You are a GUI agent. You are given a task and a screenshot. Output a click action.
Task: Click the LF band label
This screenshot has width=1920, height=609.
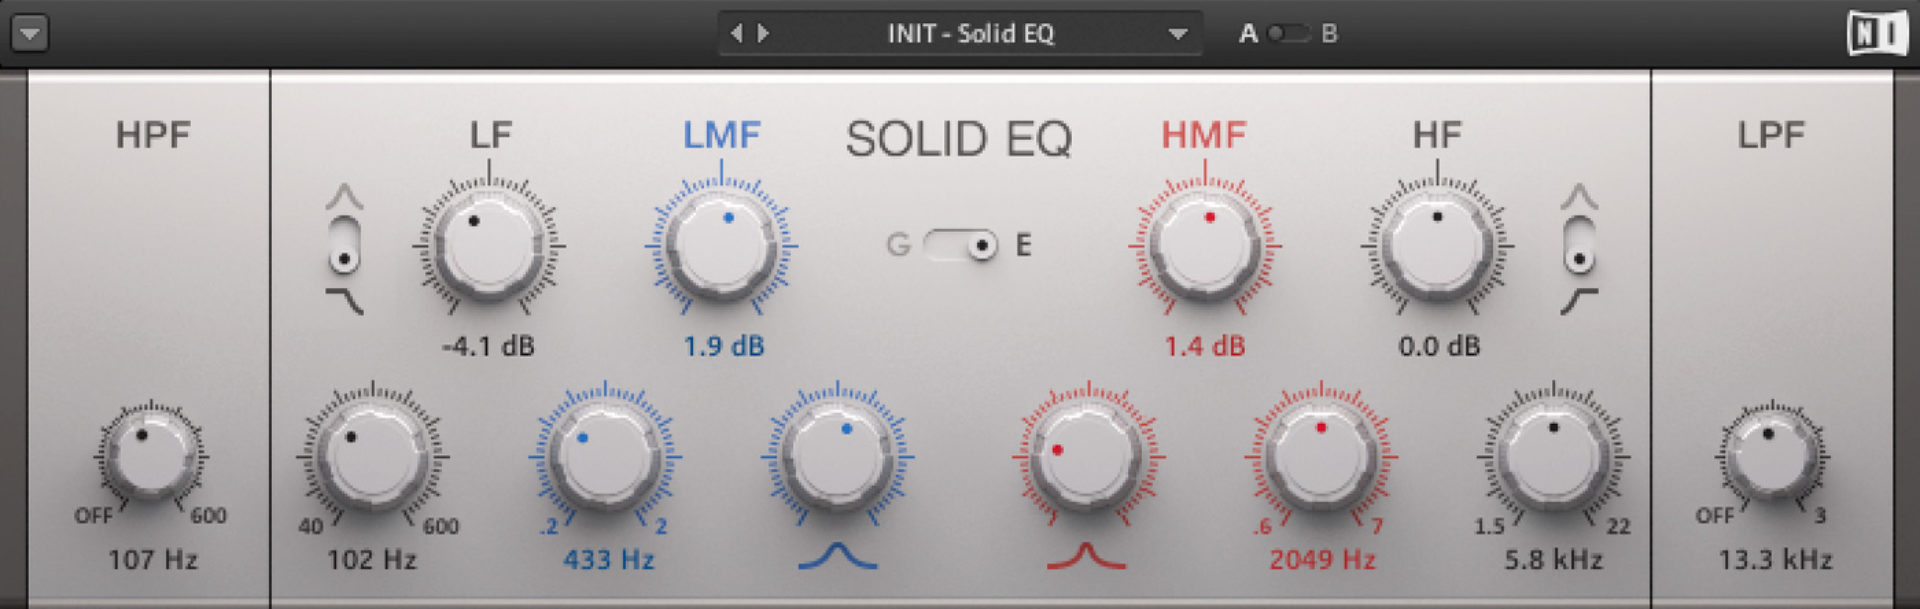(490, 135)
